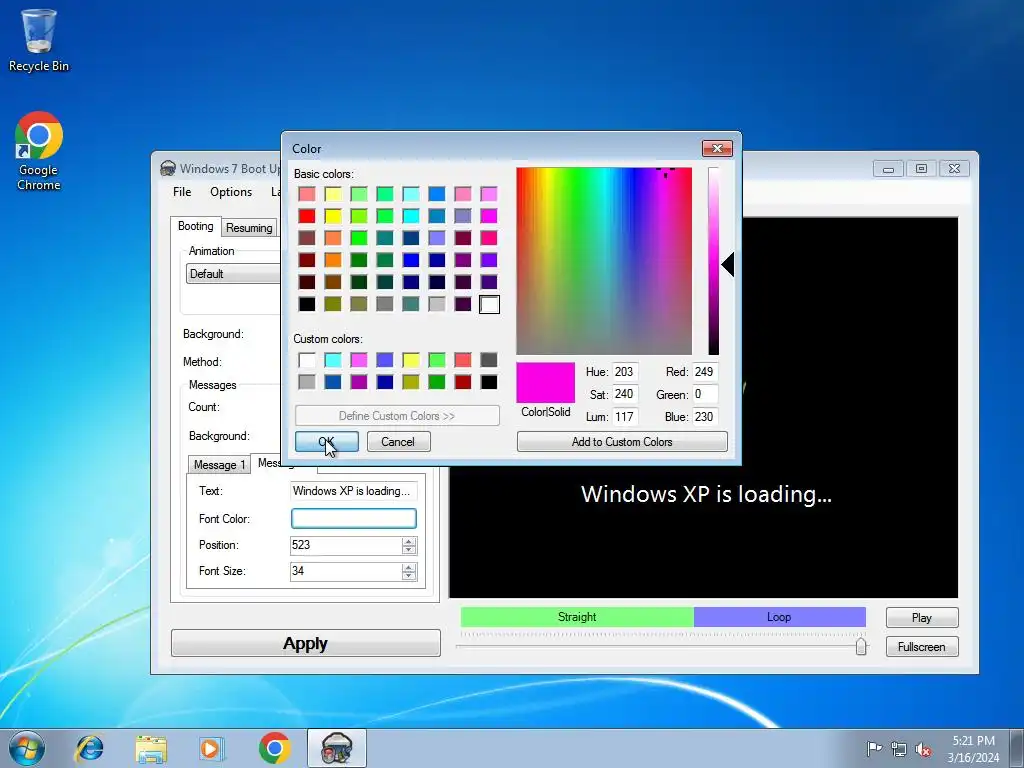
Task: Select the Straight animation segment
Action: pyautogui.click(x=577, y=616)
